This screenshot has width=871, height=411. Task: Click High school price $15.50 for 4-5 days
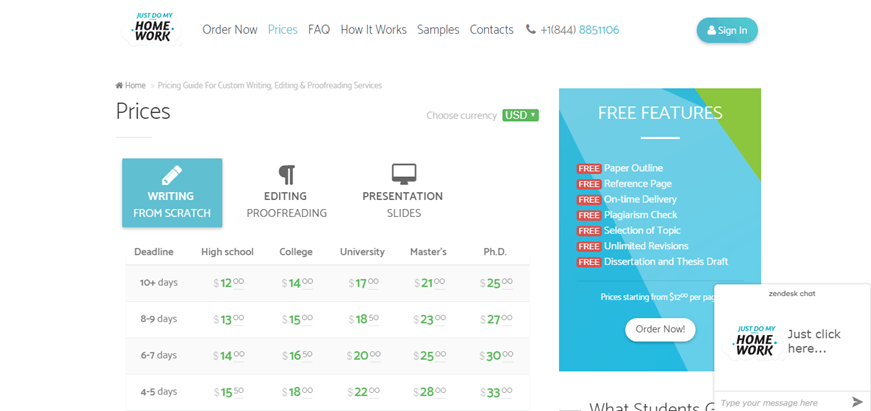click(x=229, y=393)
